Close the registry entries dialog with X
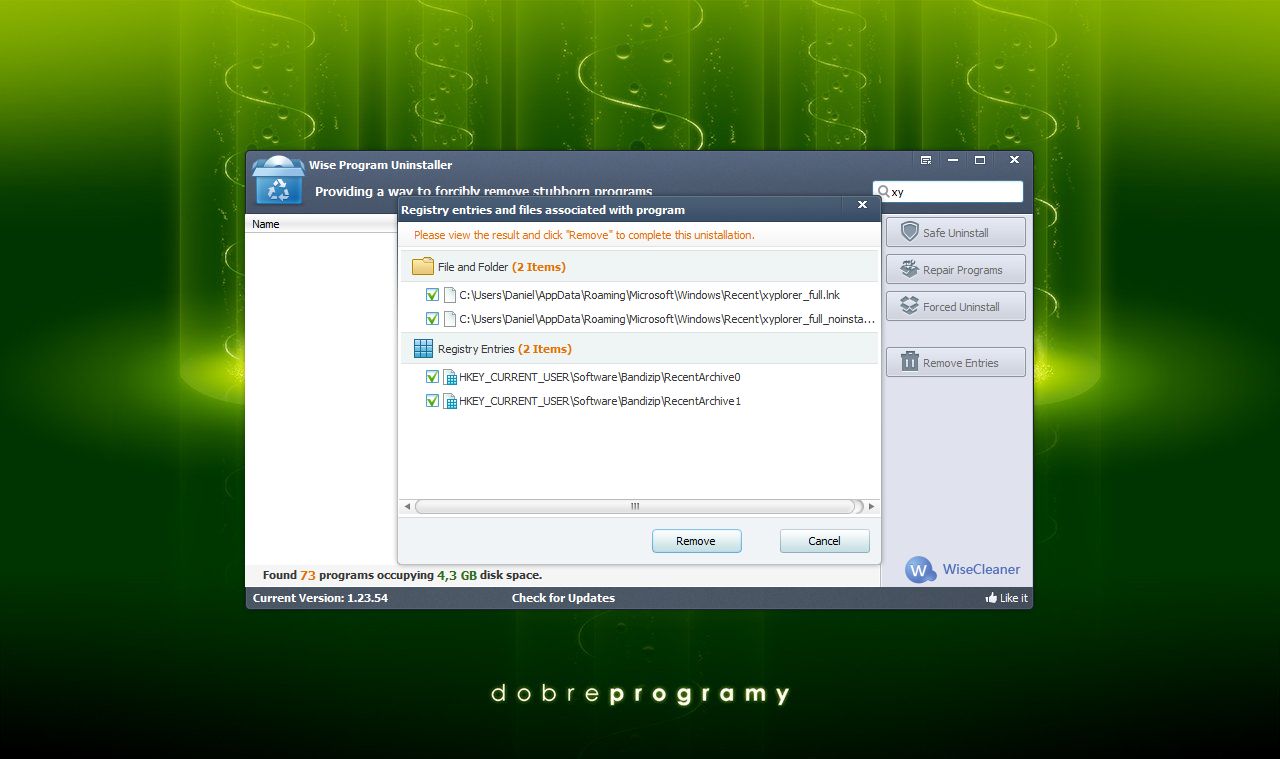This screenshot has height=759, width=1280. (x=862, y=205)
